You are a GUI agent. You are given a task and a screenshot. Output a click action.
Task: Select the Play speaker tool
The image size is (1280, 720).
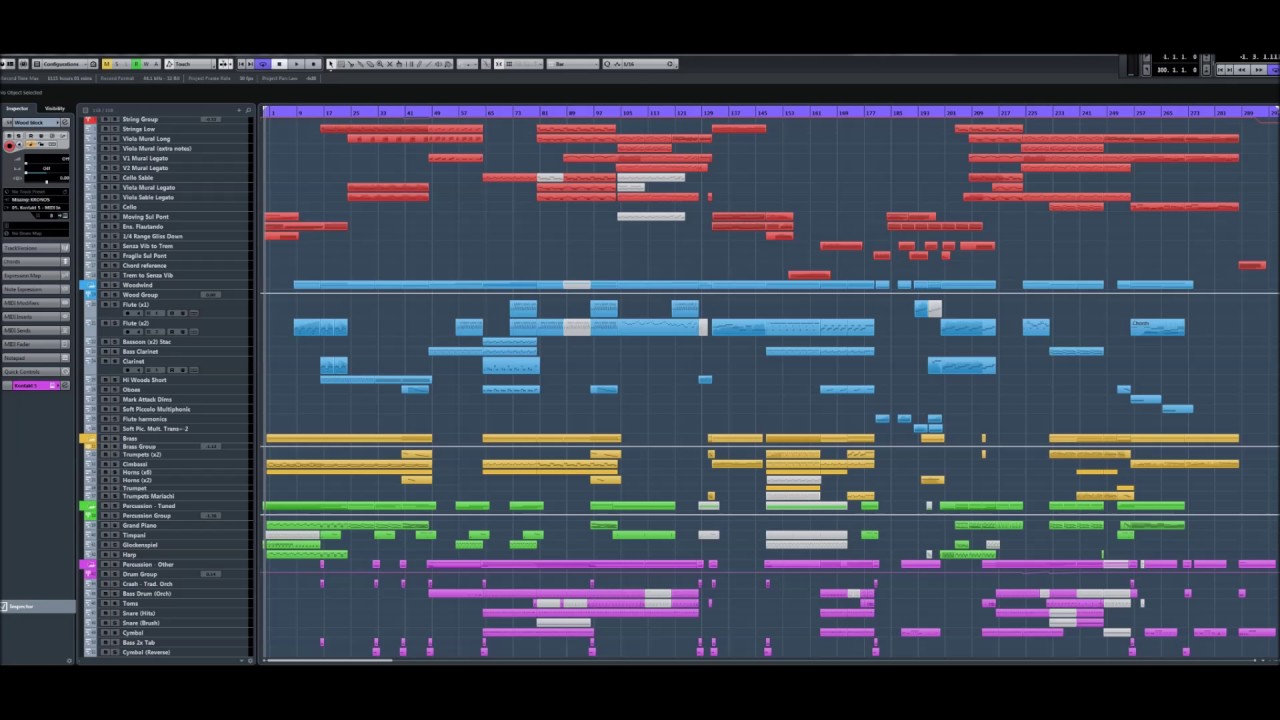[x=438, y=64]
